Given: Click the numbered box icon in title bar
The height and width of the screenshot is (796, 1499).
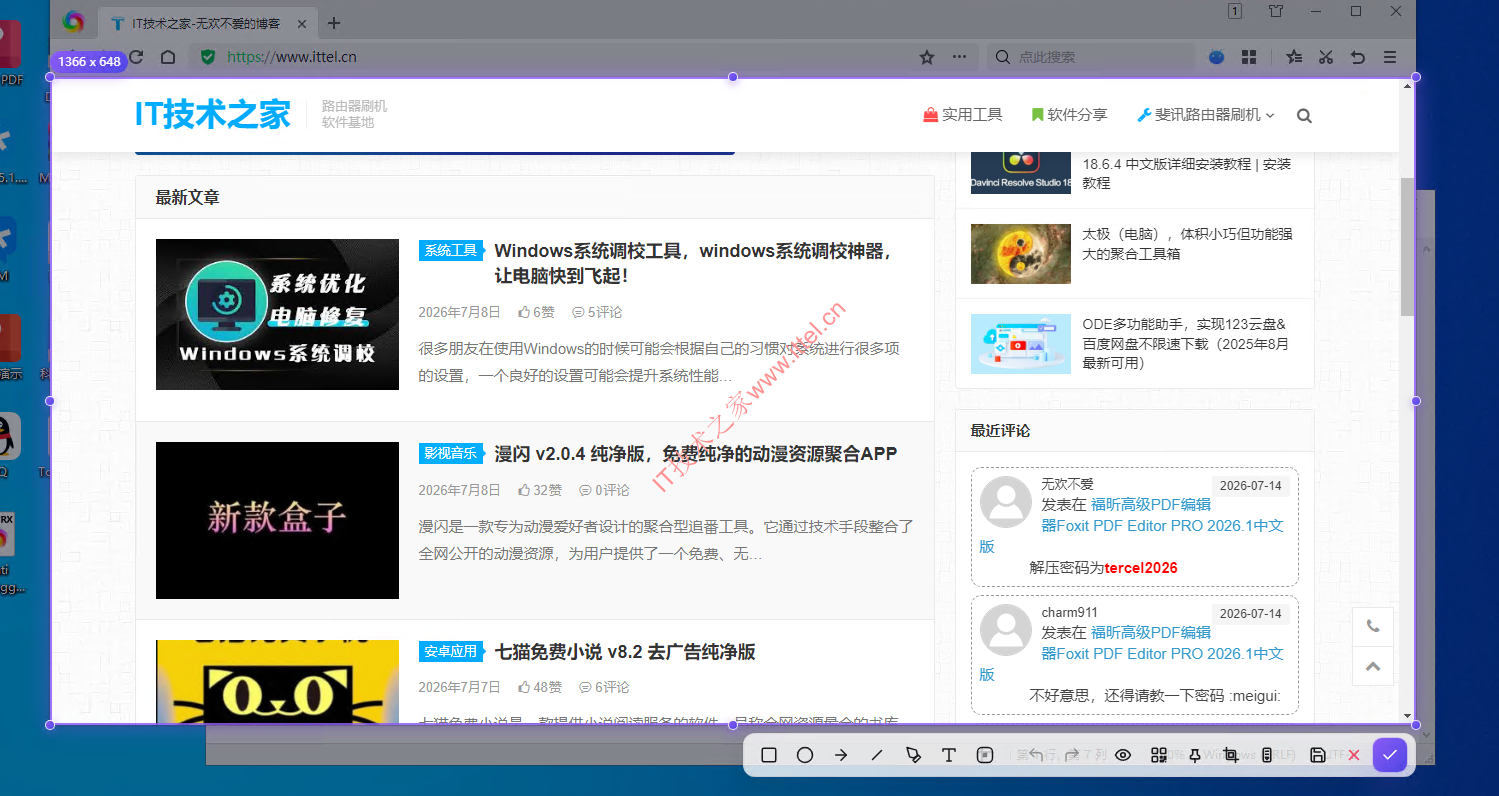Looking at the screenshot, I should 1235,11.
